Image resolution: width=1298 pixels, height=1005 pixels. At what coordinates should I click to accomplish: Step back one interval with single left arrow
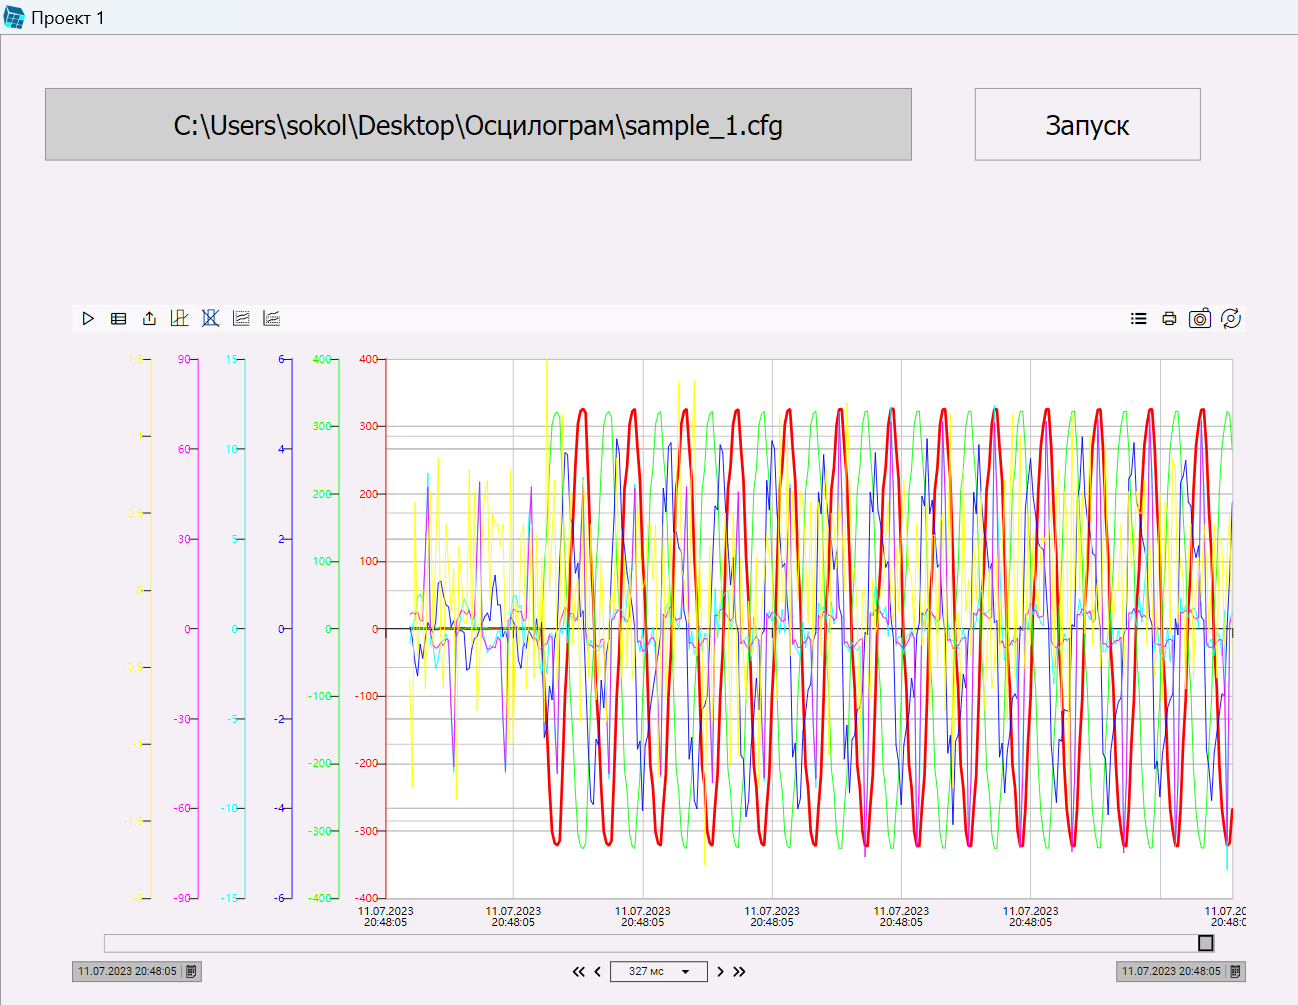598,972
